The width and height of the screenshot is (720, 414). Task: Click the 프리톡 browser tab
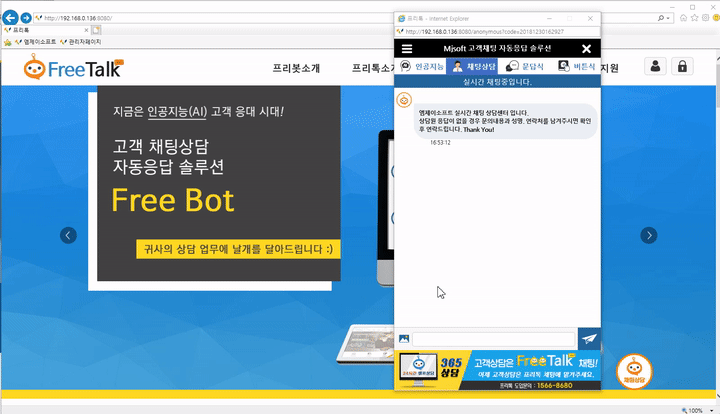tap(46, 30)
